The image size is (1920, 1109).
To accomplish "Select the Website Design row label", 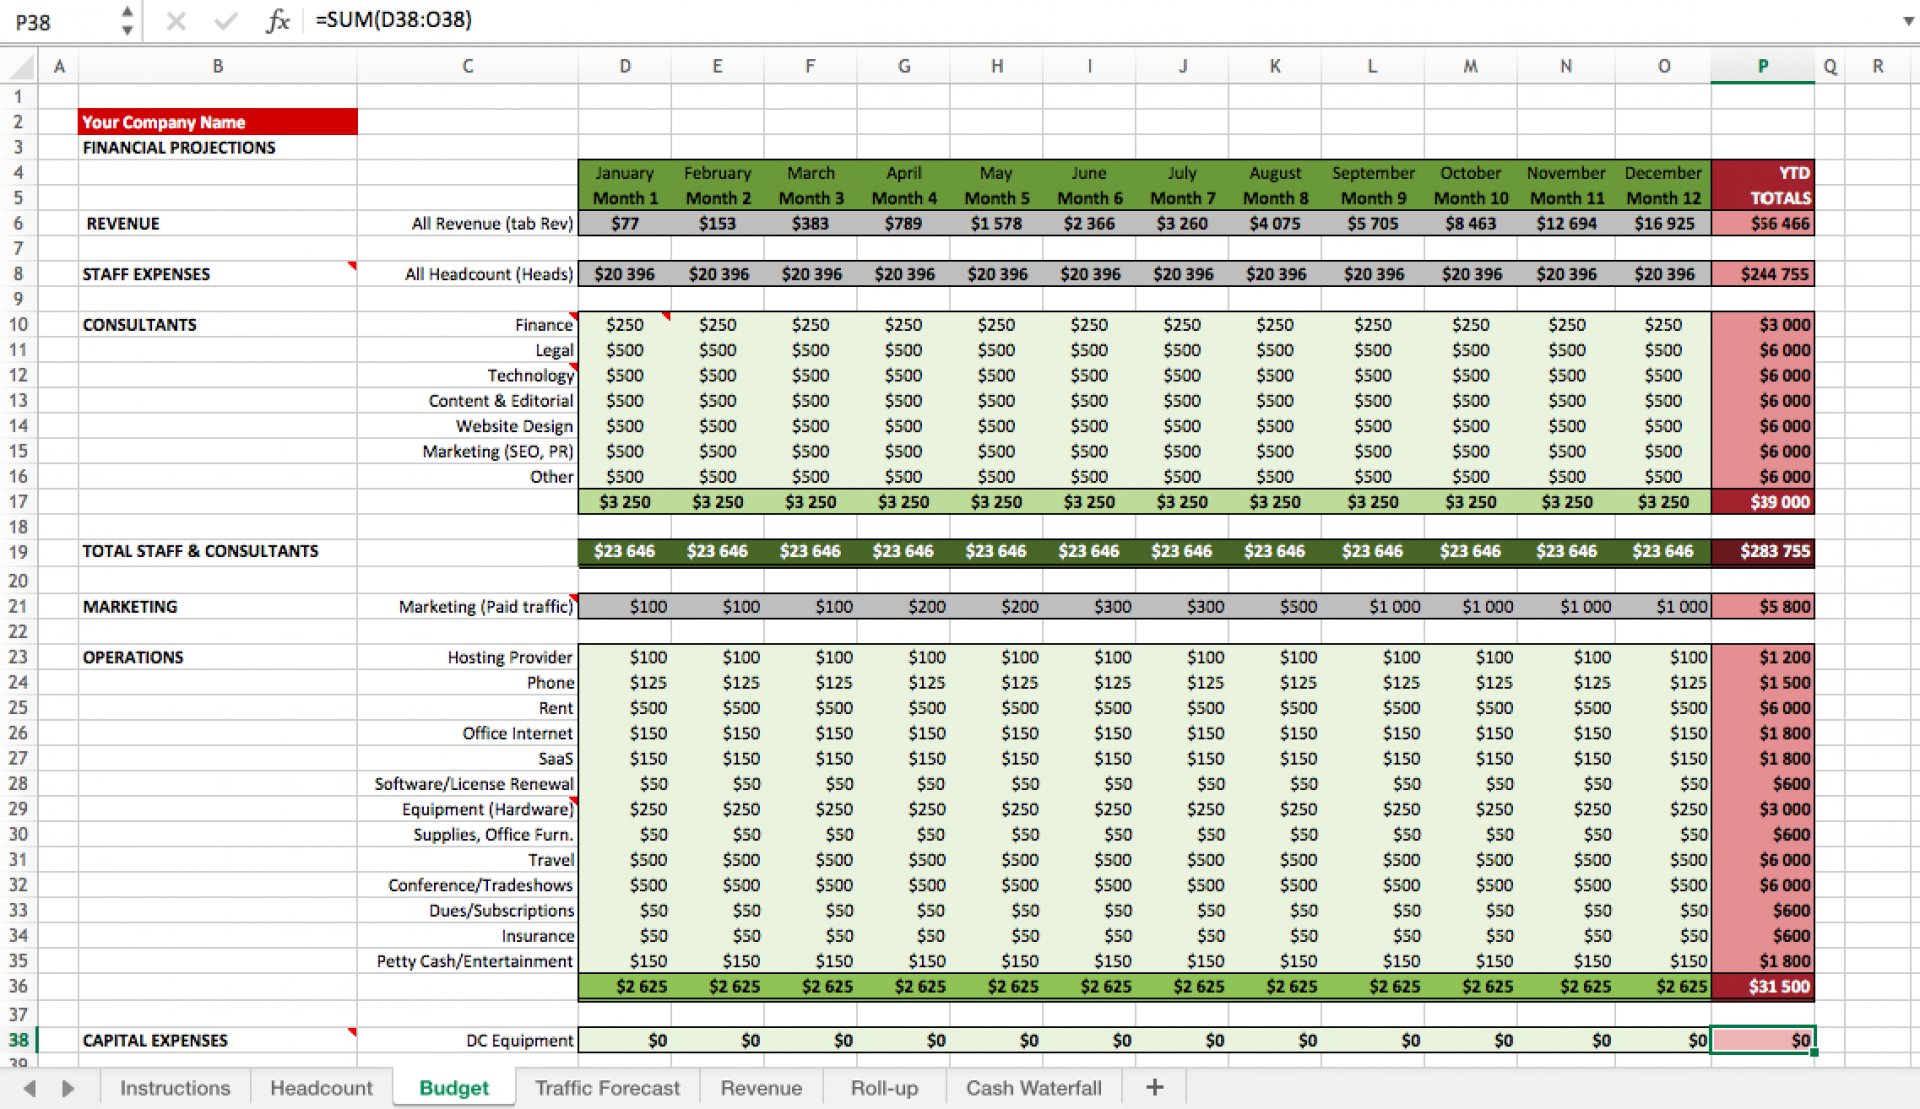I will coord(468,426).
